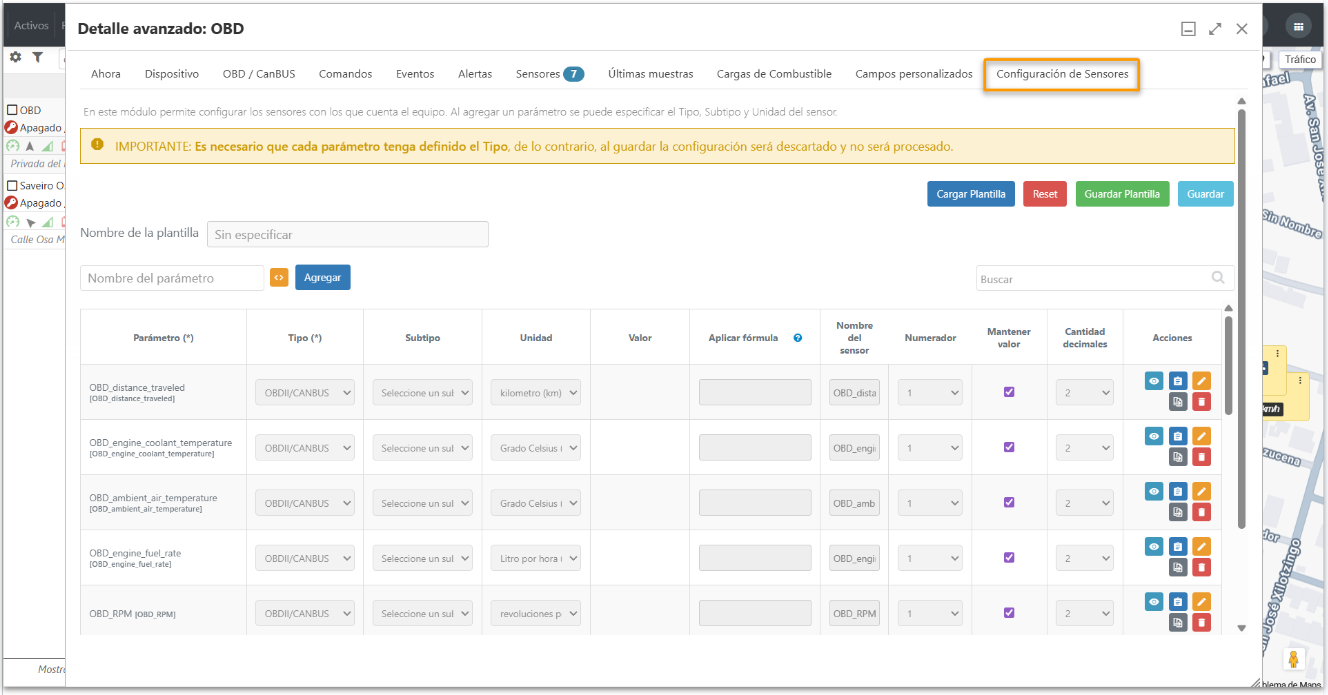
Task: Open Tipo dropdown for OBD_distance_traveled
Action: (305, 393)
